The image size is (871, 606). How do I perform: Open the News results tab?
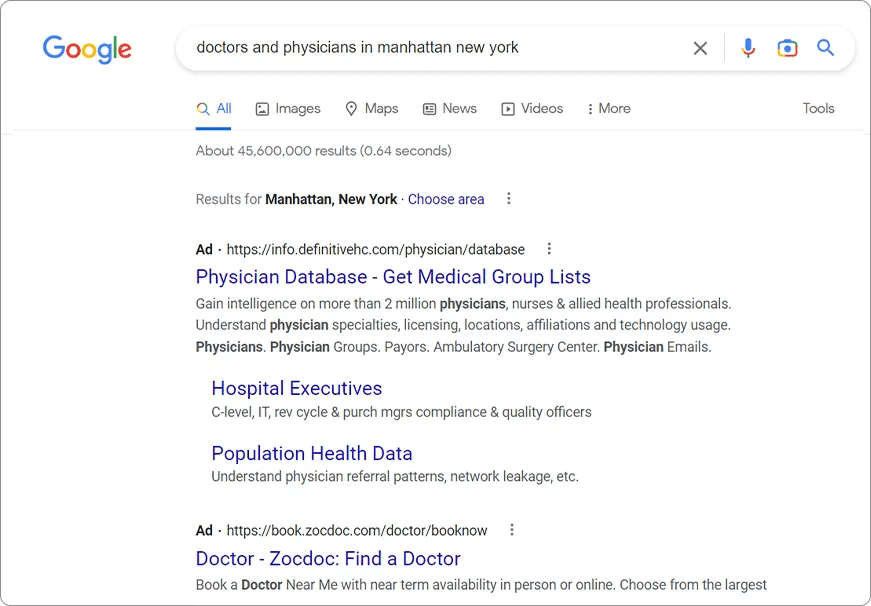450,108
